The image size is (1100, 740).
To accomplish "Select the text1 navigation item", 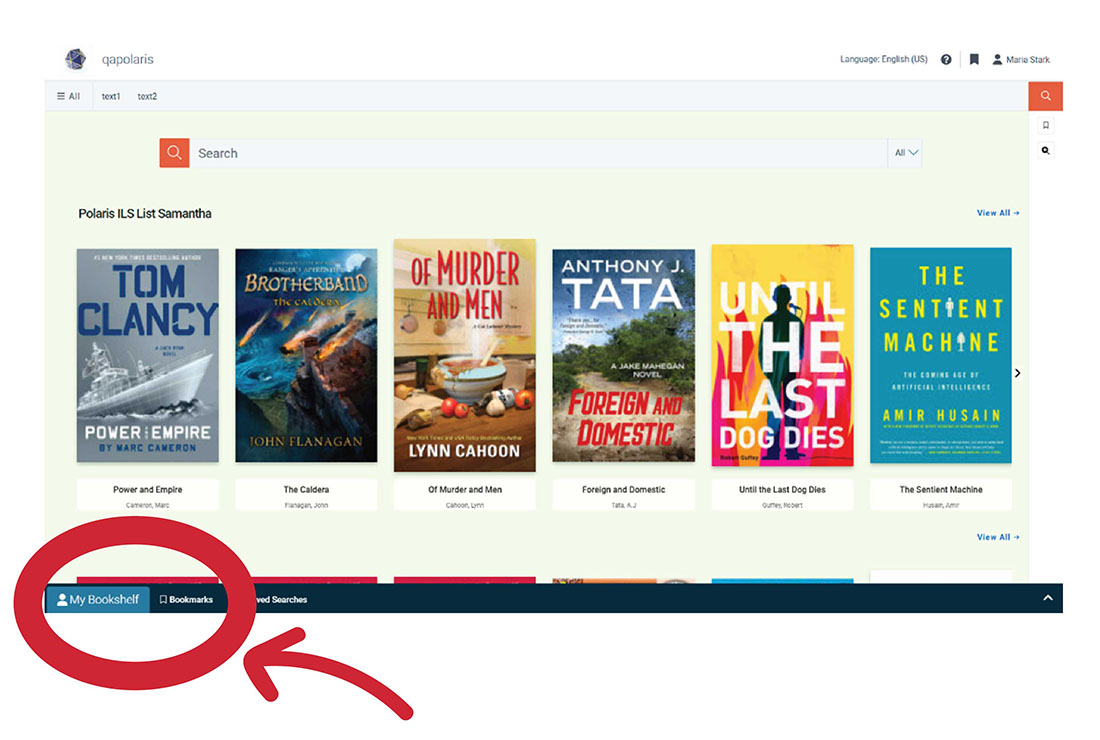I will click(111, 96).
